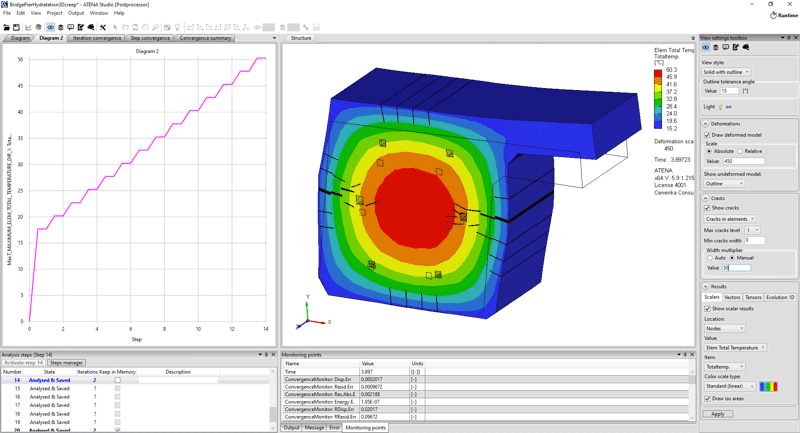Image resolution: width=800 pixels, height=433 pixels.
Task: Uncheck Show cracks checkbox
Action: (x=707, y=208)
